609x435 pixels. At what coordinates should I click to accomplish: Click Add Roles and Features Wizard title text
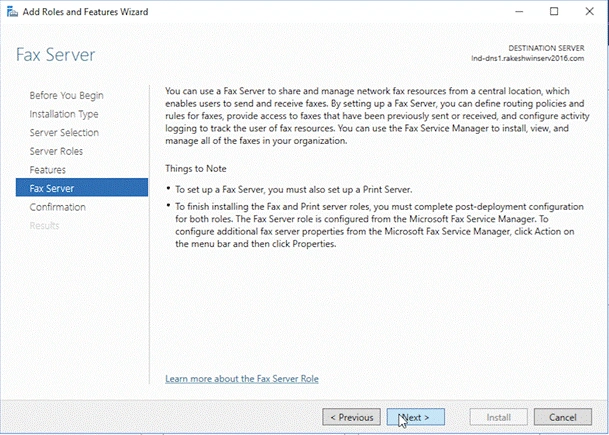tap(85, 12)
